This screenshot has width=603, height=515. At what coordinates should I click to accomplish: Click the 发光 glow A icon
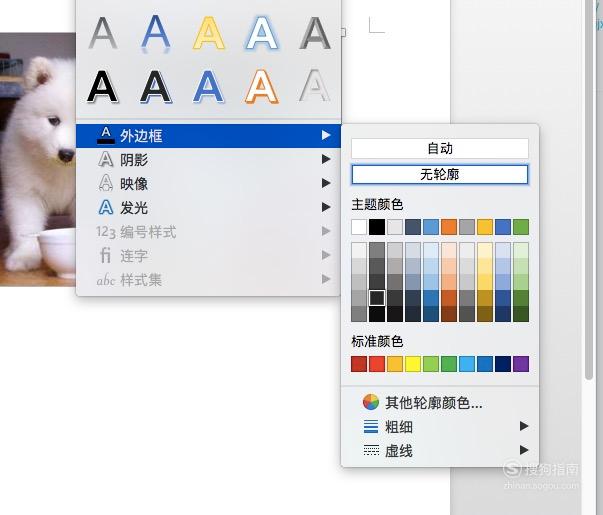coord(106,207)
